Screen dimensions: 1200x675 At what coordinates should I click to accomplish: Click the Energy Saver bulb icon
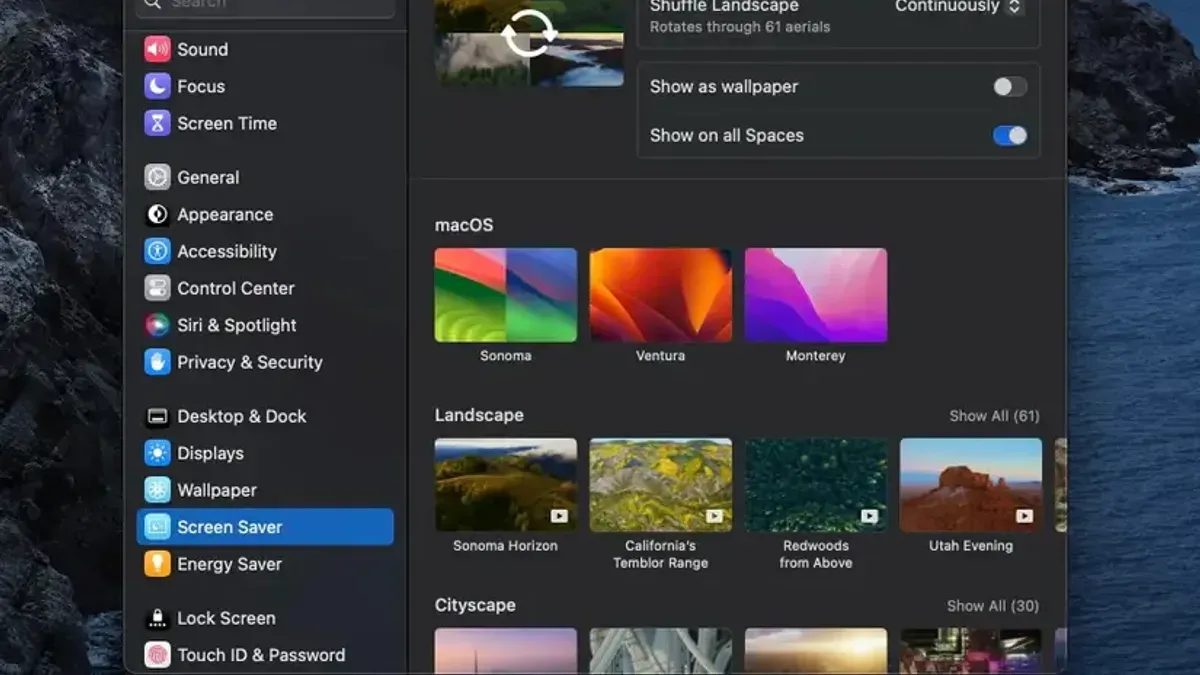pyautogui.click(x=157, y=564)
